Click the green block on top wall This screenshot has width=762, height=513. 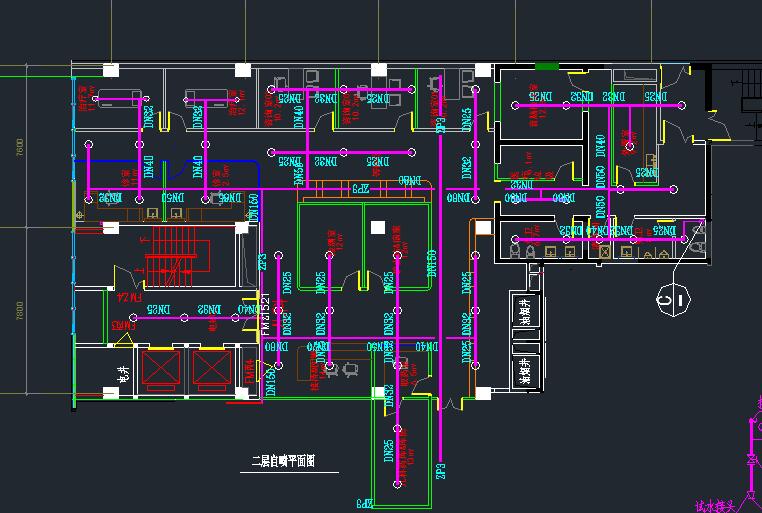547,66
